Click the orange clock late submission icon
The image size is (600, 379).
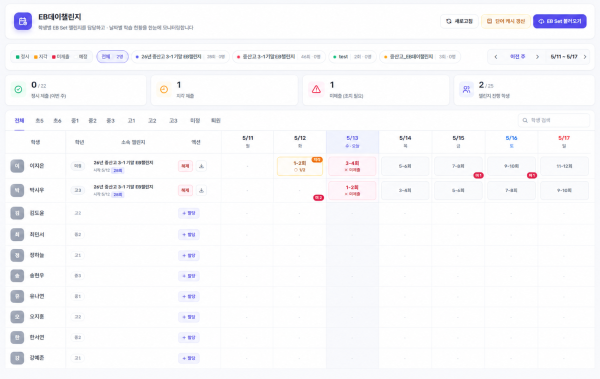164,89
